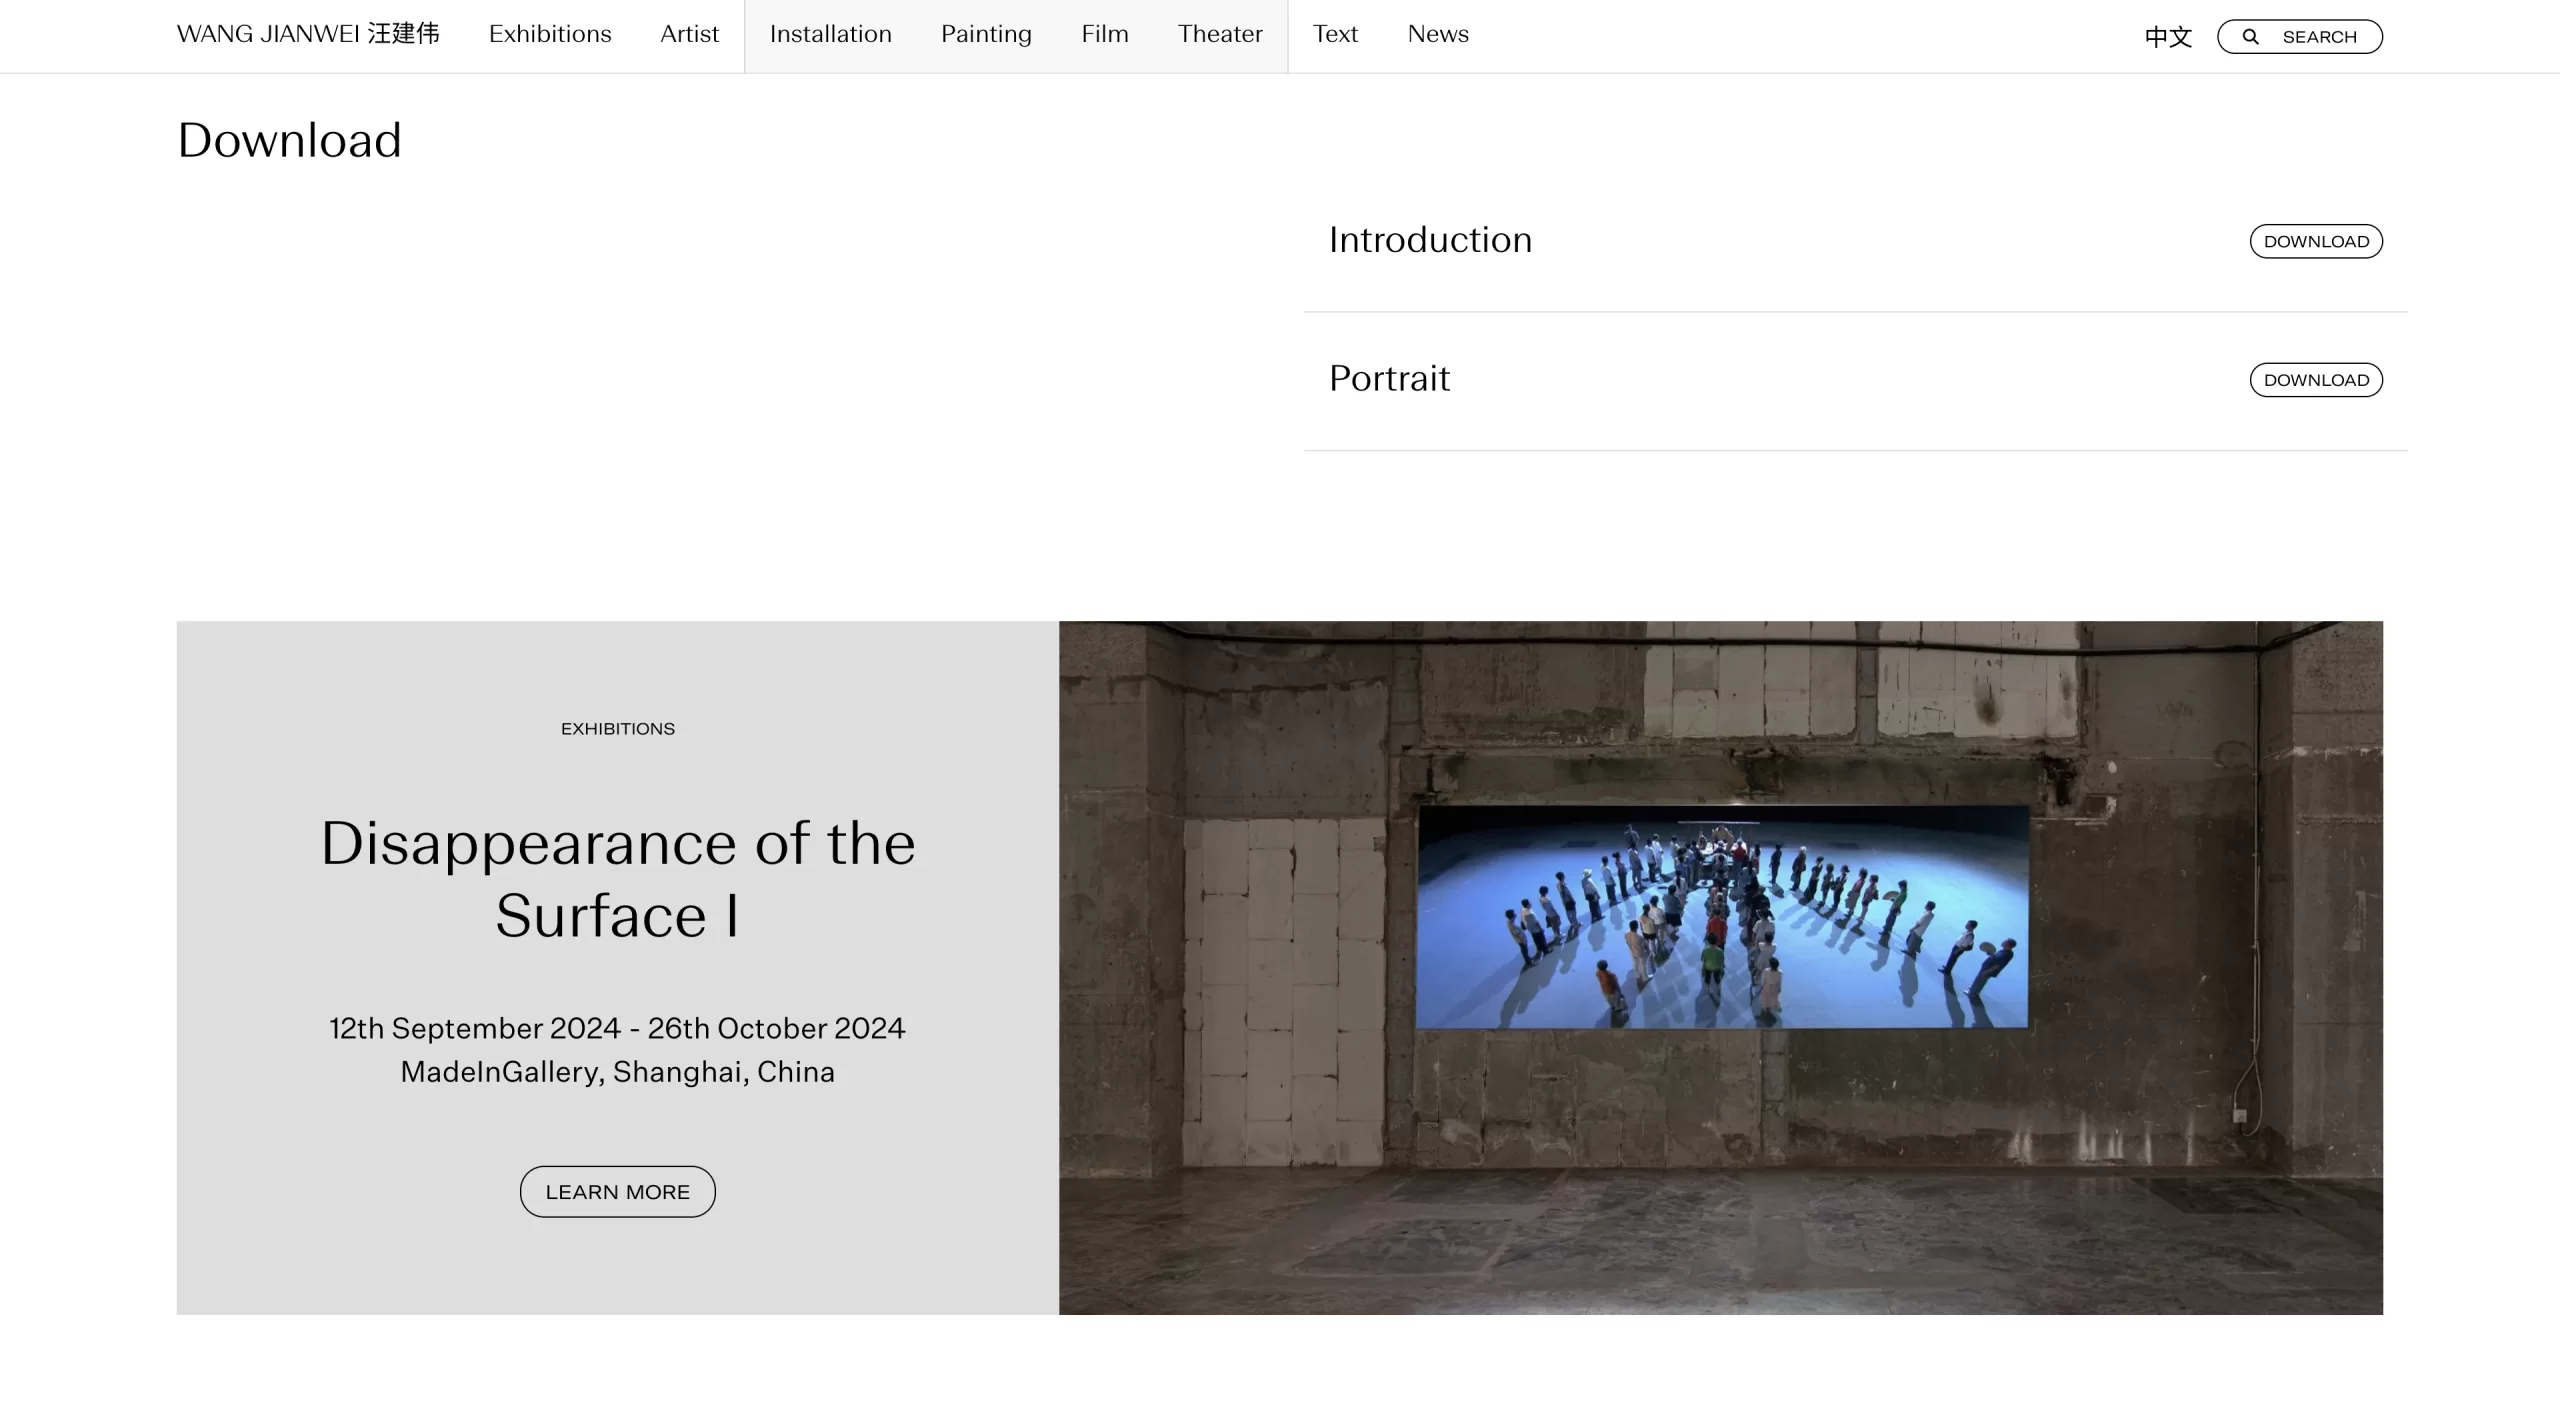Click MadeInGallery, Shanghai, China text

point(618,1072)
